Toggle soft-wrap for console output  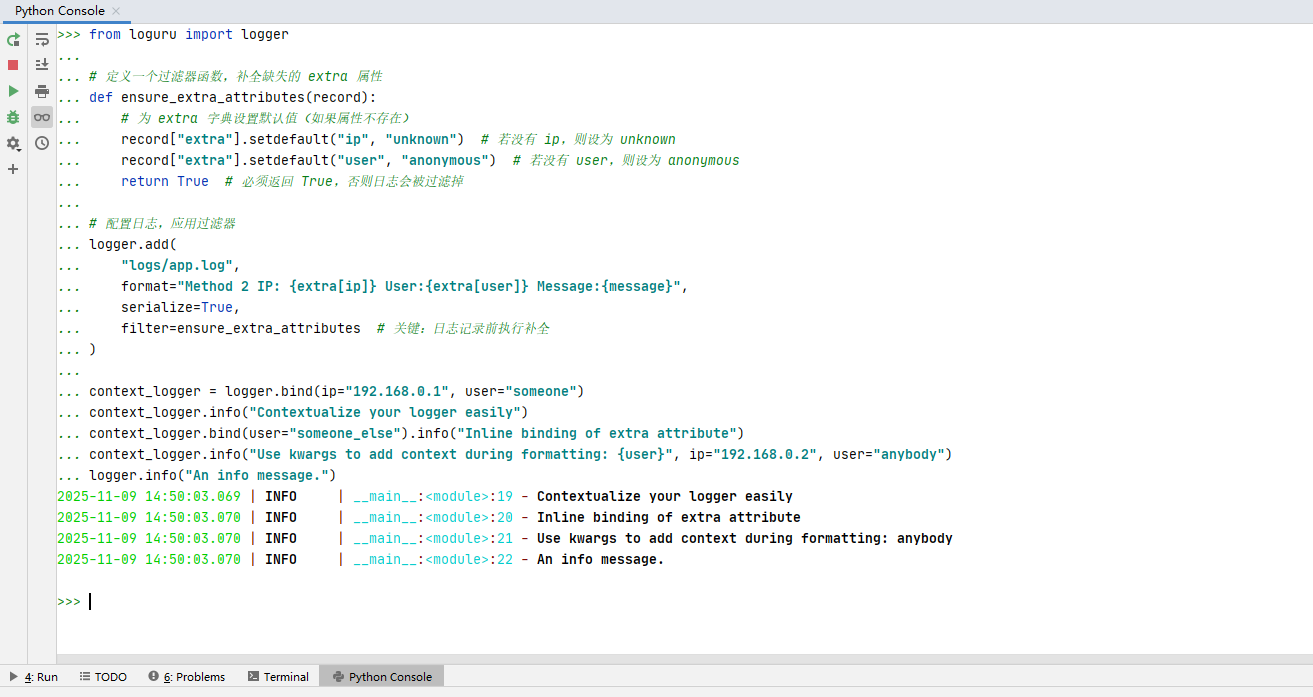pyautogui.click(x=41, y=40)
